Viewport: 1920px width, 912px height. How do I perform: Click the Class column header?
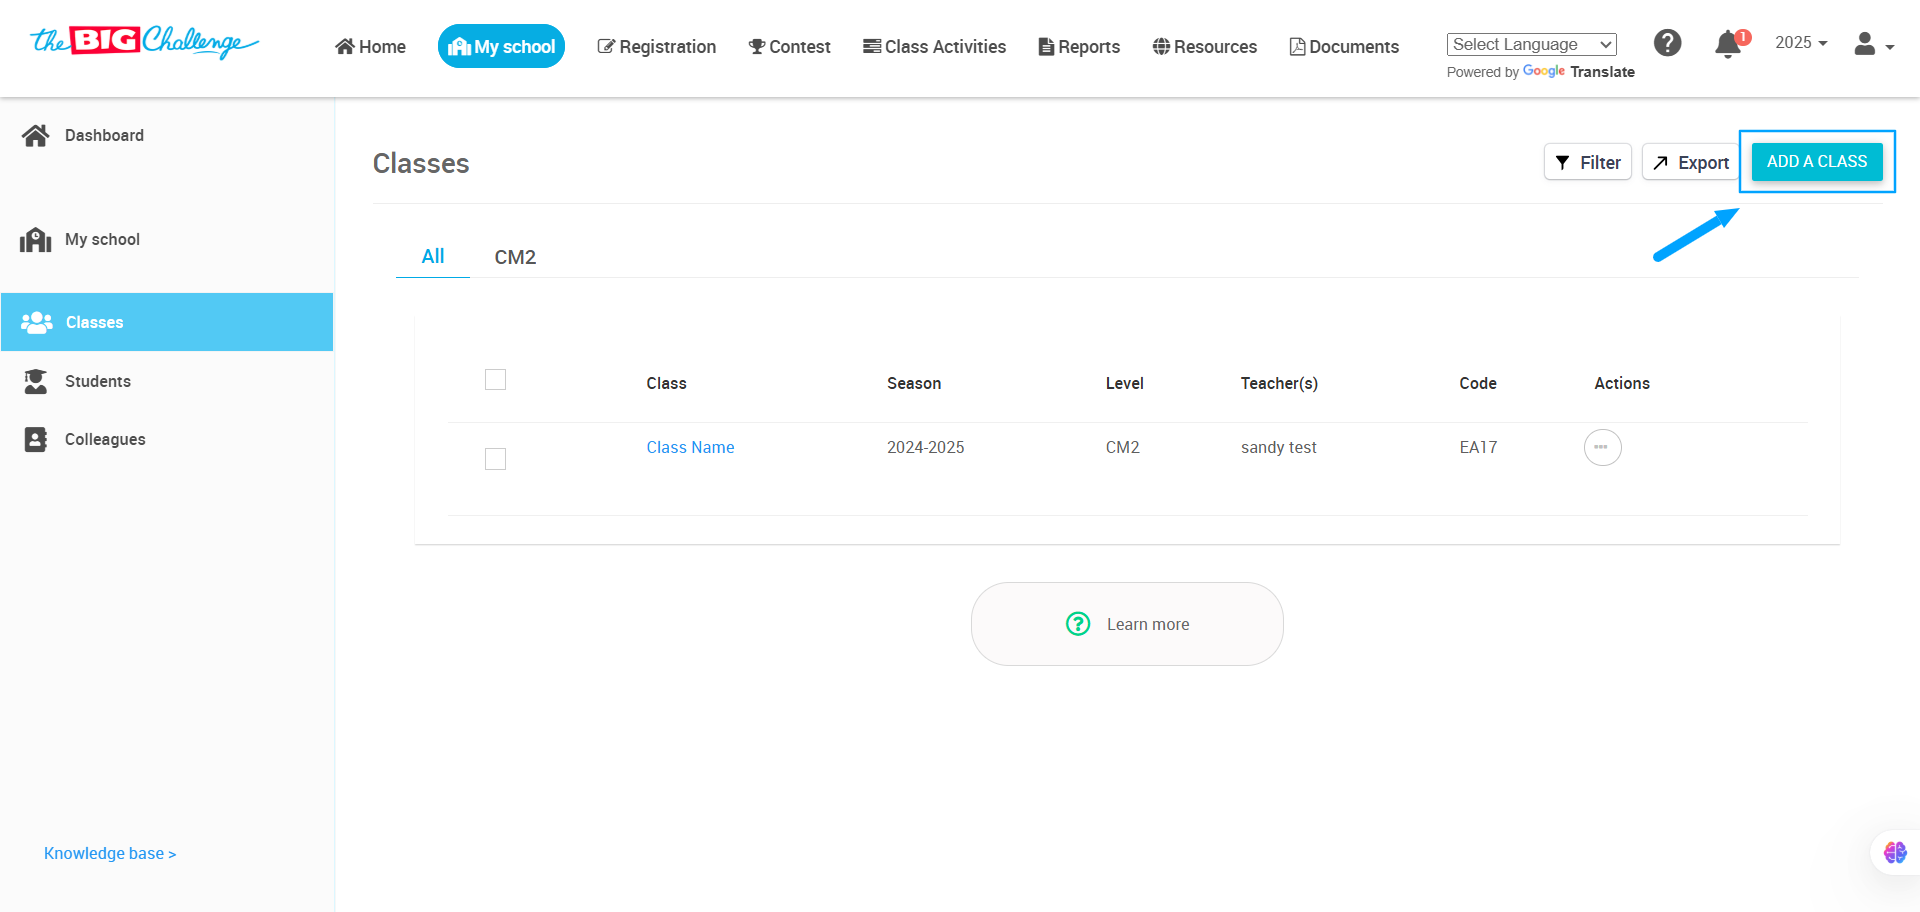click(x=666, y=383)
